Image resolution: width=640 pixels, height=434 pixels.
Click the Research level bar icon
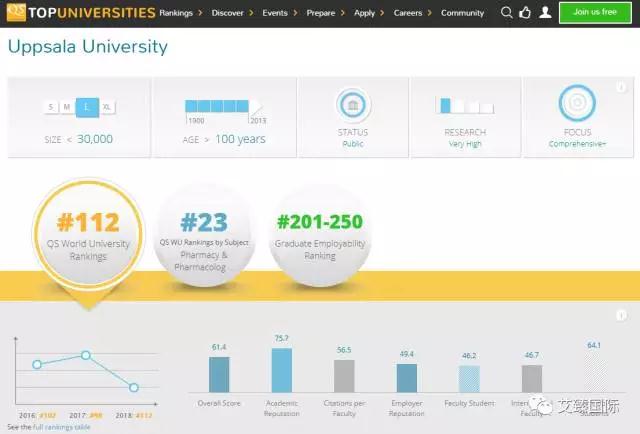(464, 106)
